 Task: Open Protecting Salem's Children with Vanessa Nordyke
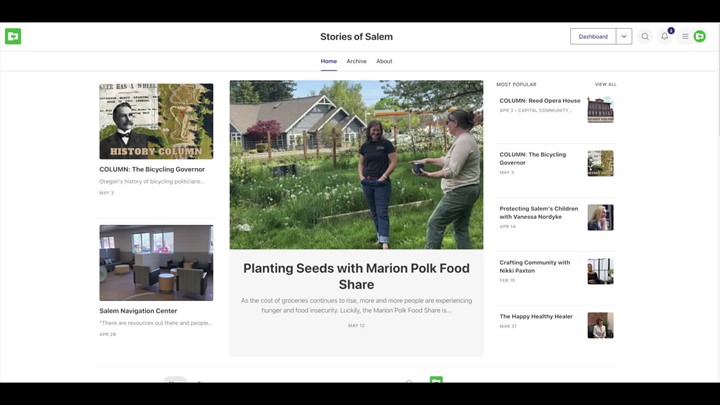539,213
